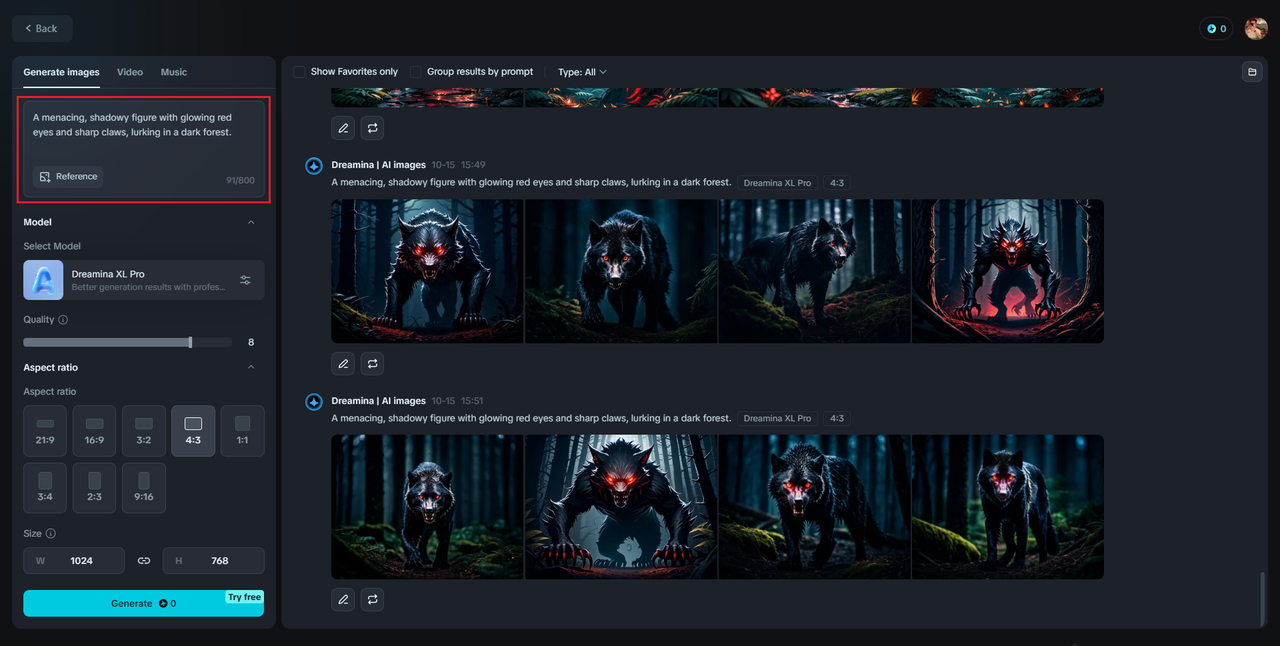1280x646 pixels.
Task: Click the 4:3 tag on 15:49 result
Action: 837,183
